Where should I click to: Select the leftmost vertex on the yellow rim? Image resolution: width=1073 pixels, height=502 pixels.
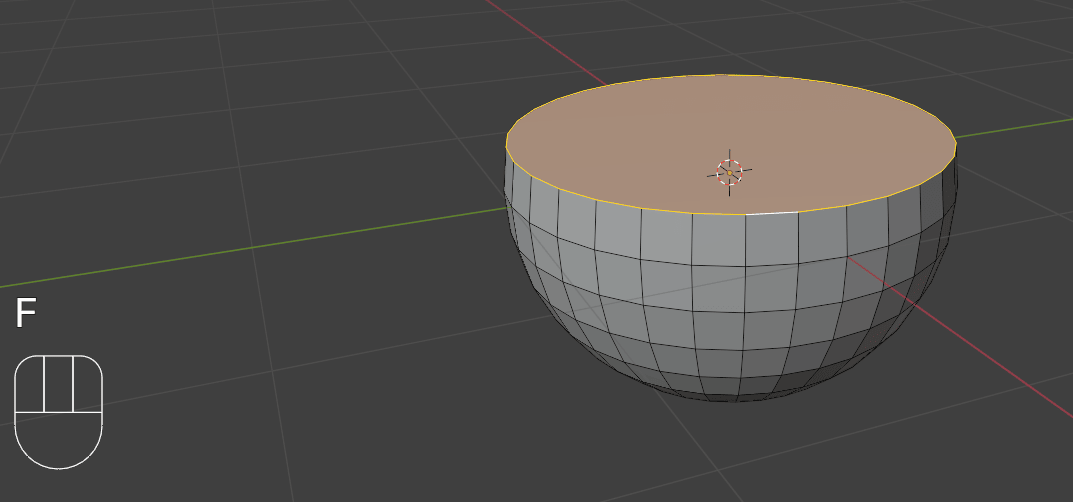[507, 146]
